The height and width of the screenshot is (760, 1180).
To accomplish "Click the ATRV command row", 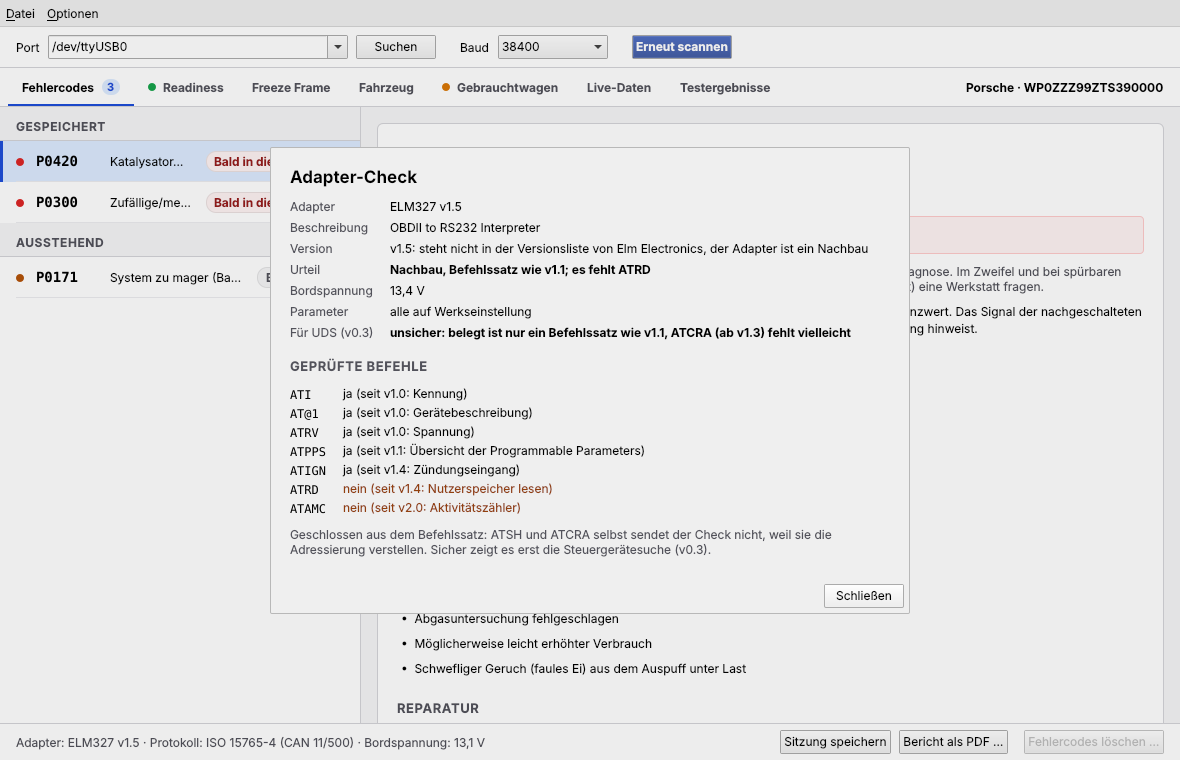I will click(x=382, y=431).
